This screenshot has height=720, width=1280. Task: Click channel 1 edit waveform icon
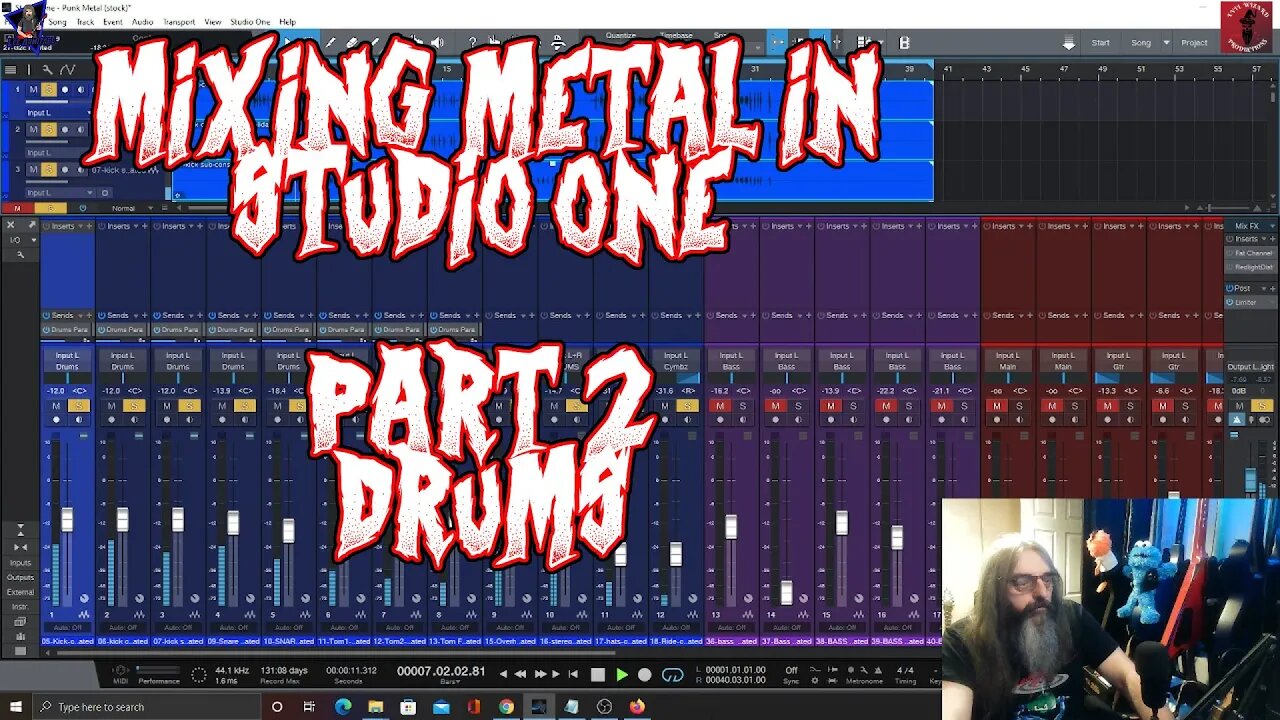click(83, 614)
